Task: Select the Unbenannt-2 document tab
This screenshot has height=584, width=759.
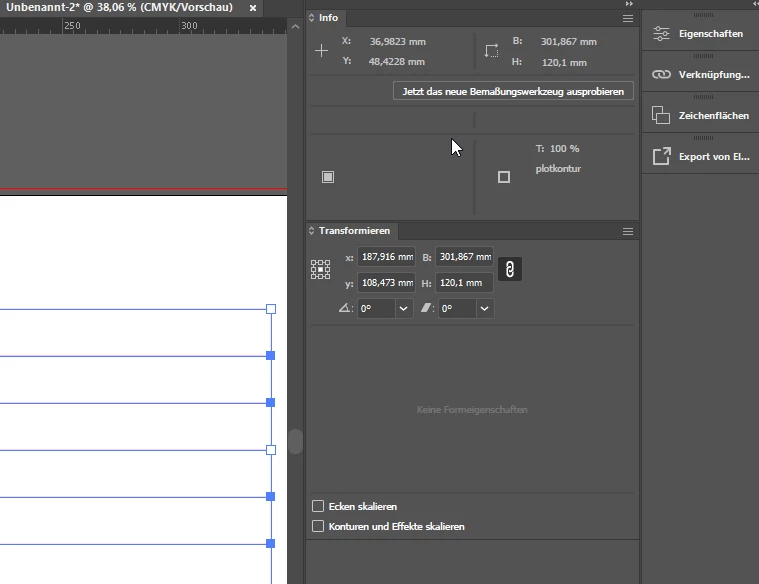Action: [x=119, y=8]
